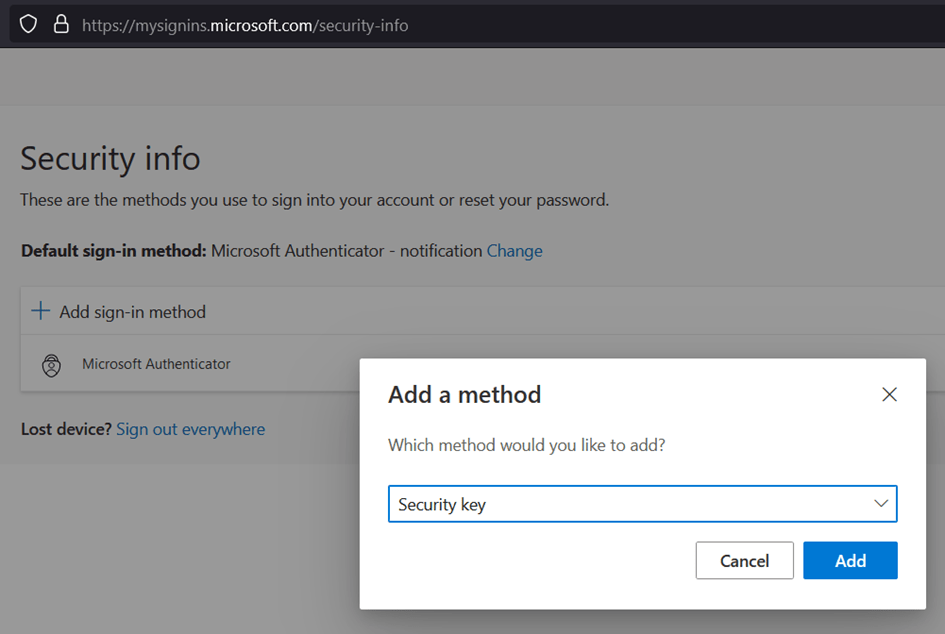945x634 pixels.
Task: Focus the mysignins.microsoft.com address bar
Action: [x=245, y=25]
